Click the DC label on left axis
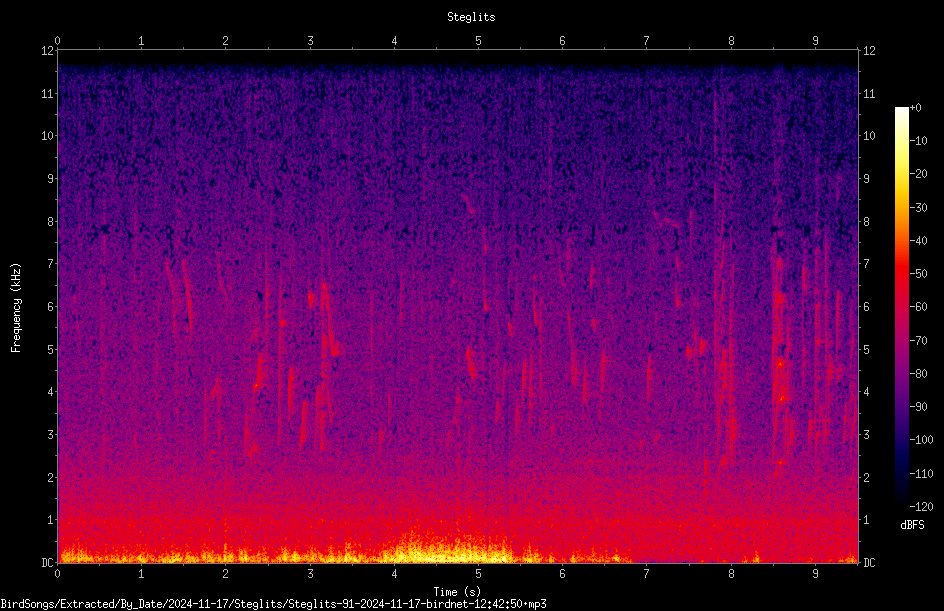944x611 pixels. pyautogui.click(x=48, y=562)
